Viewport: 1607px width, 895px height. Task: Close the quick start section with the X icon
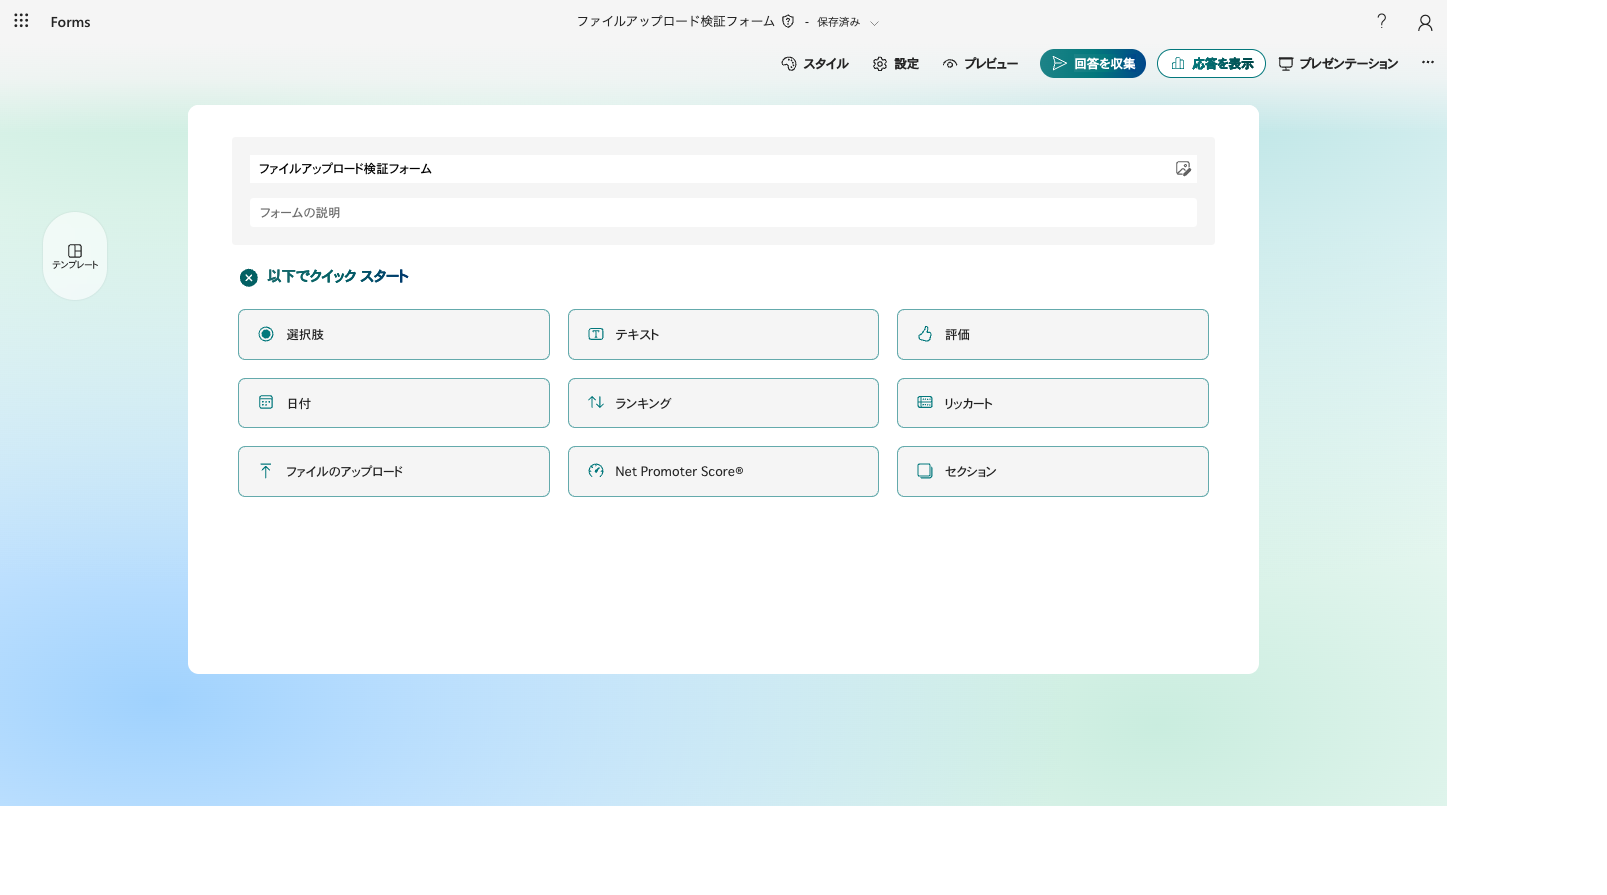(249, 278)
